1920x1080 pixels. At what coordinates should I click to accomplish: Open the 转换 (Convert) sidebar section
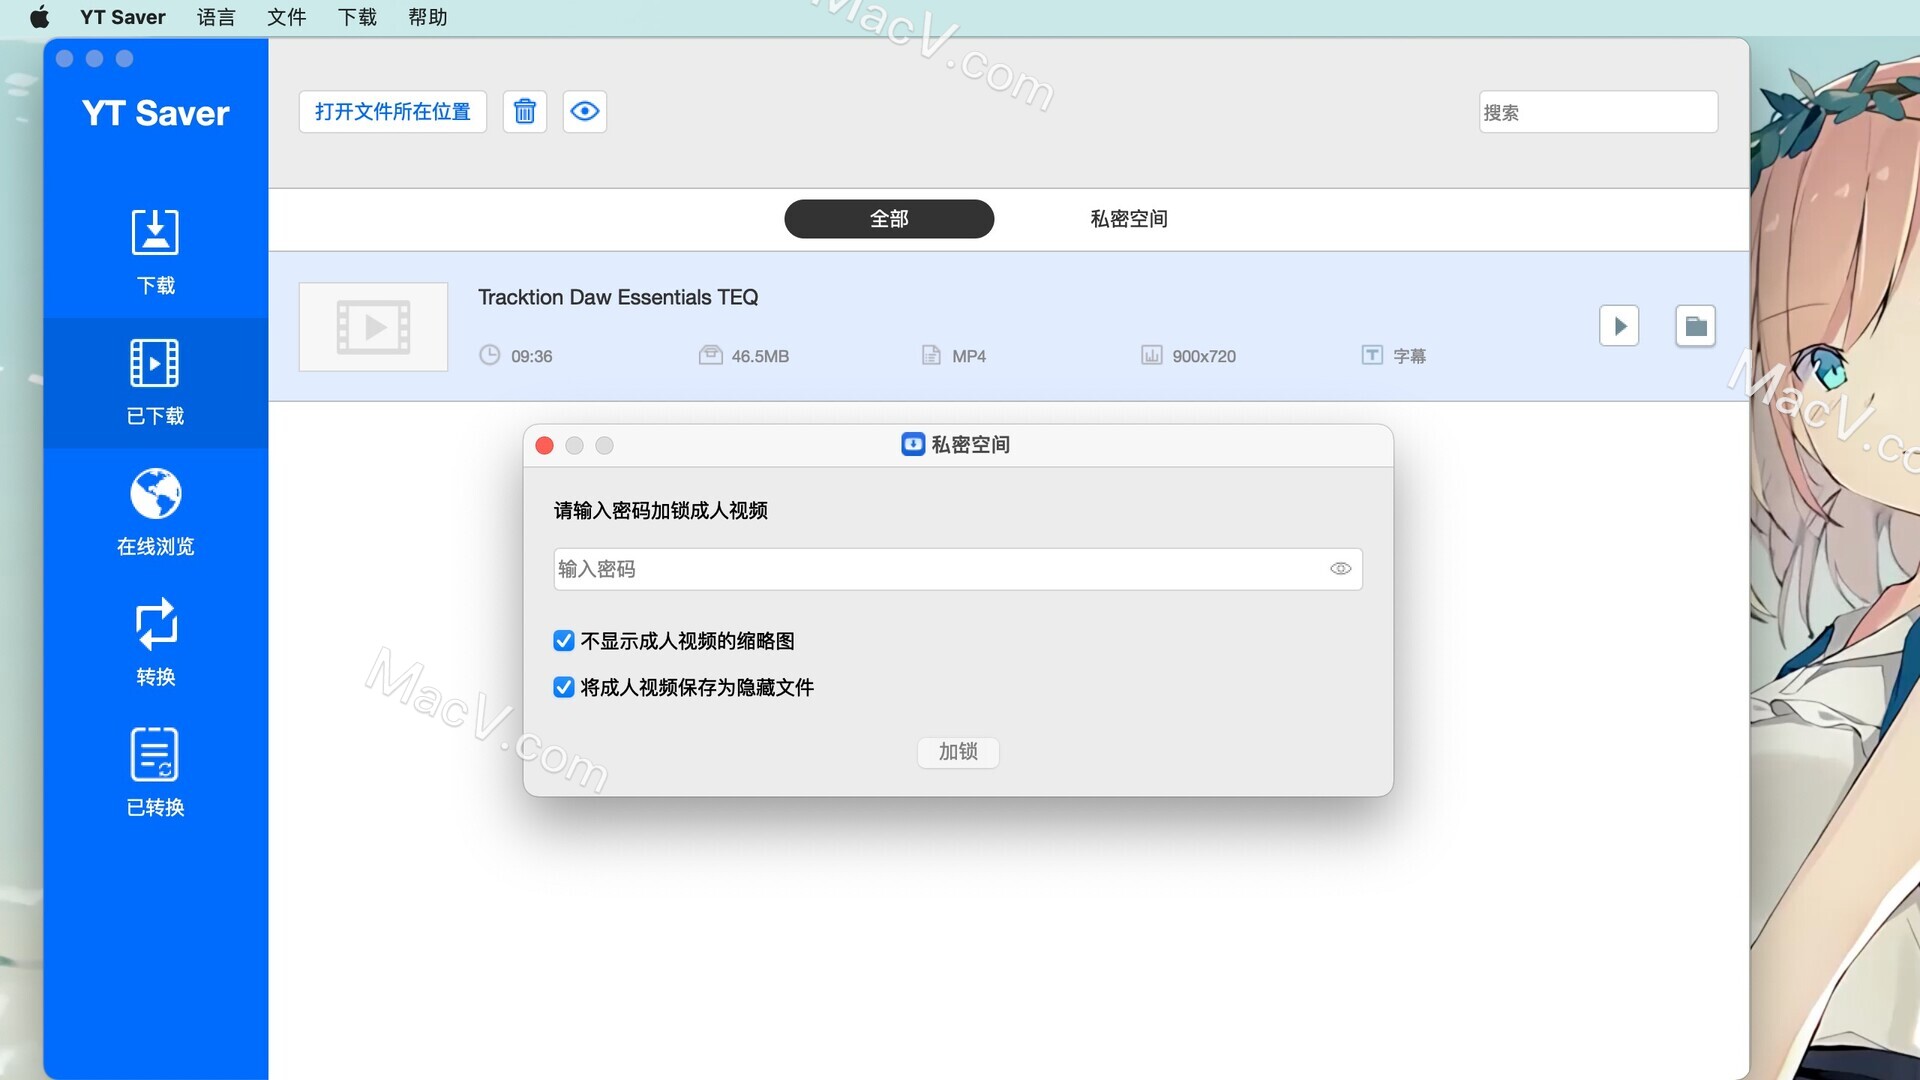pyautogui.click(x=155, y=643)
